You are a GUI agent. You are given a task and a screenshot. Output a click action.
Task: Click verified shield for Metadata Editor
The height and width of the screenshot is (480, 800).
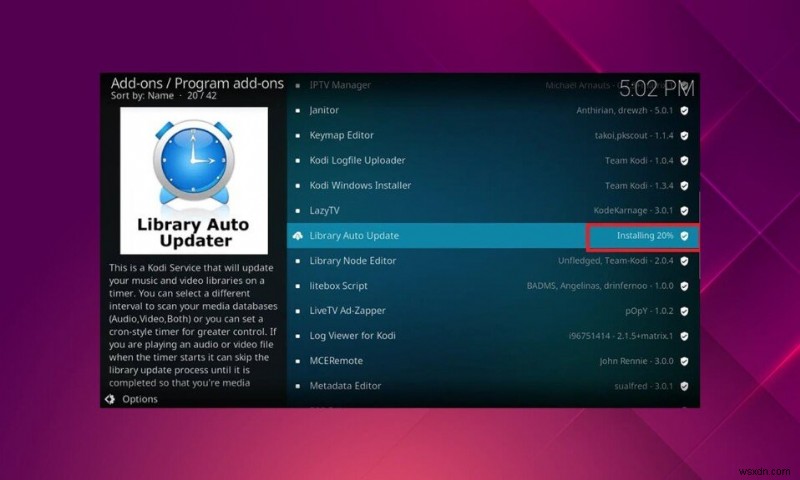point(684,386)
